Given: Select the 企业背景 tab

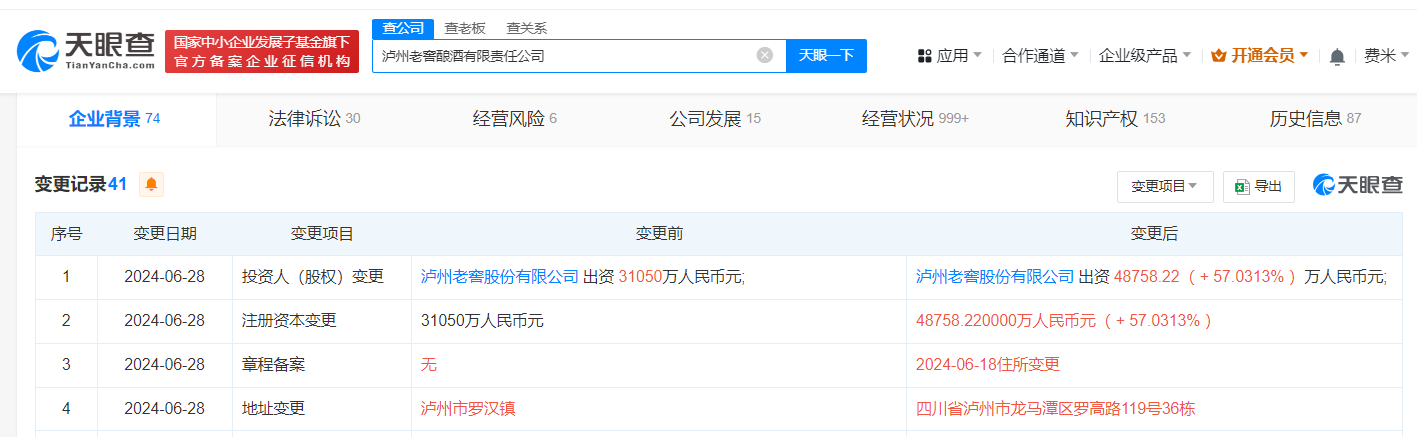Looking at the screenshot, I should pyautogui.click(x=115, y=119).
